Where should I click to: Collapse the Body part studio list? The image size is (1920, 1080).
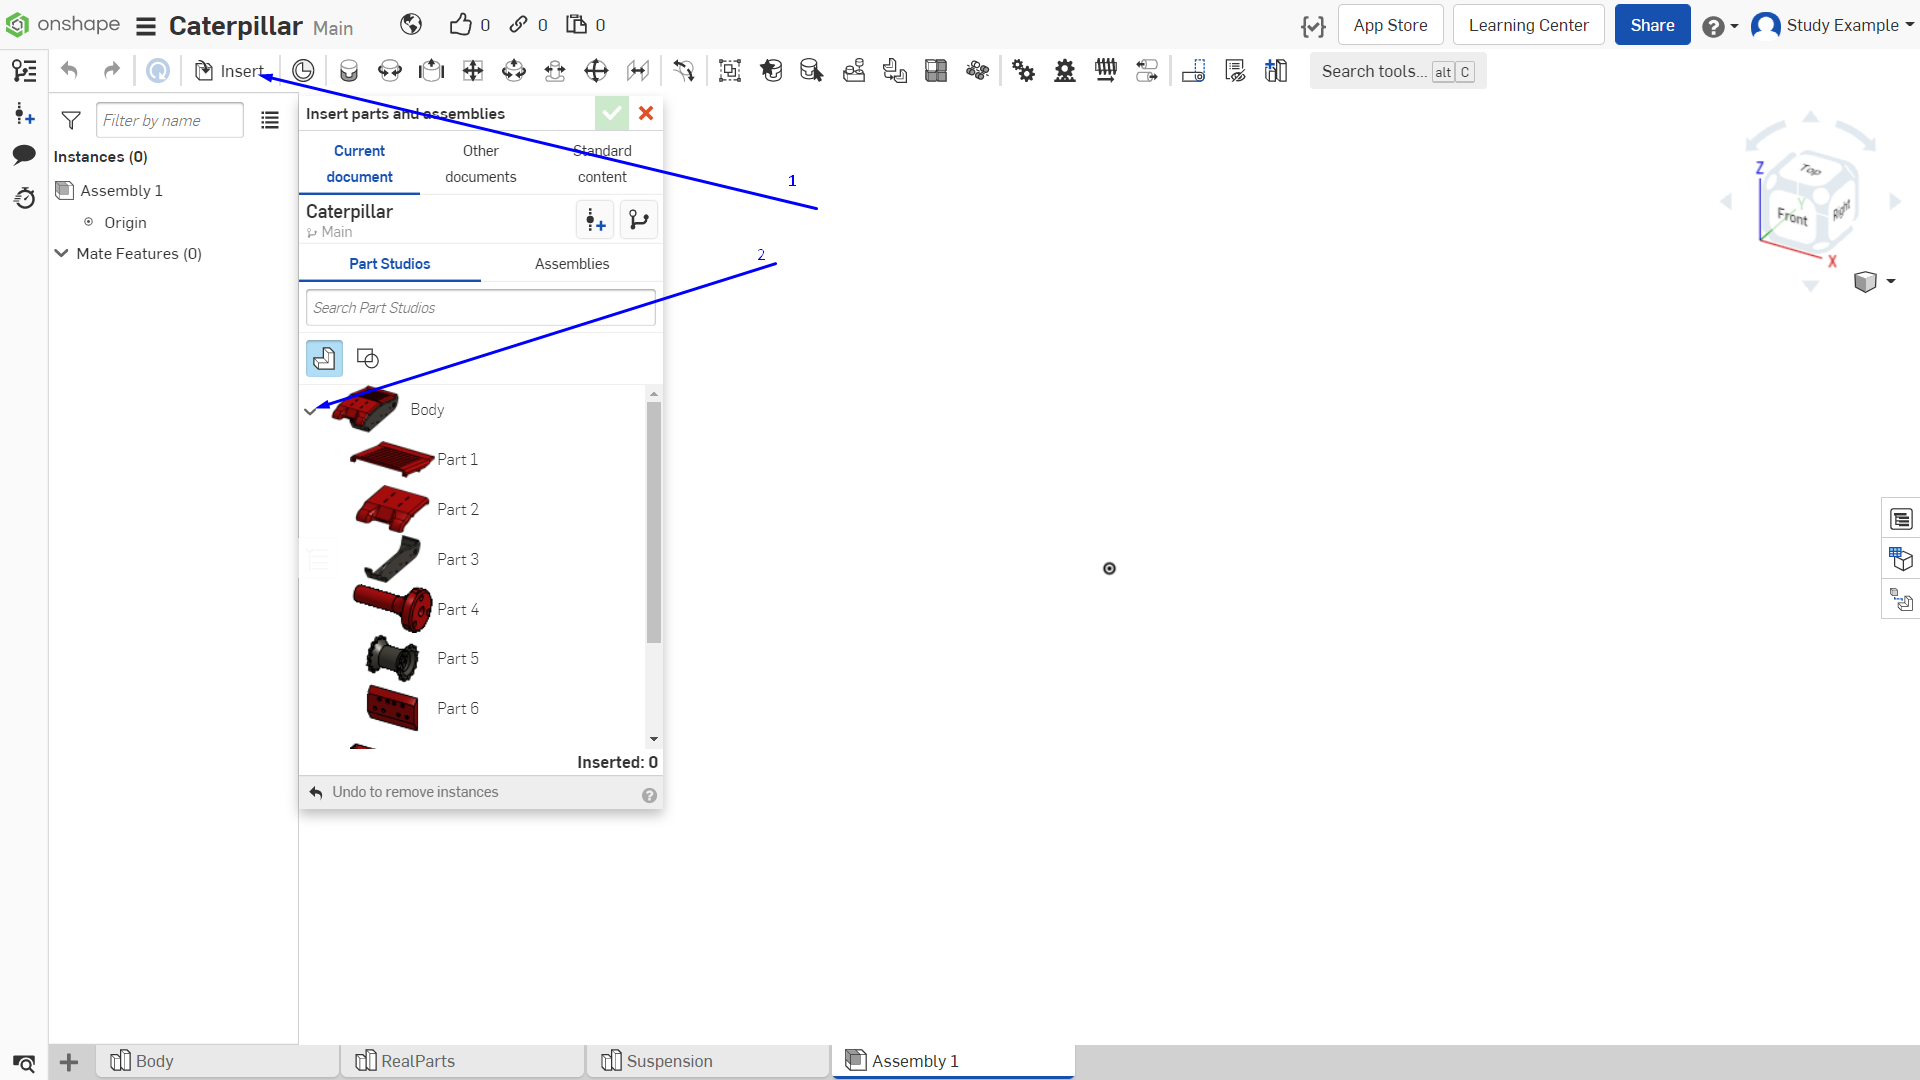310,410
